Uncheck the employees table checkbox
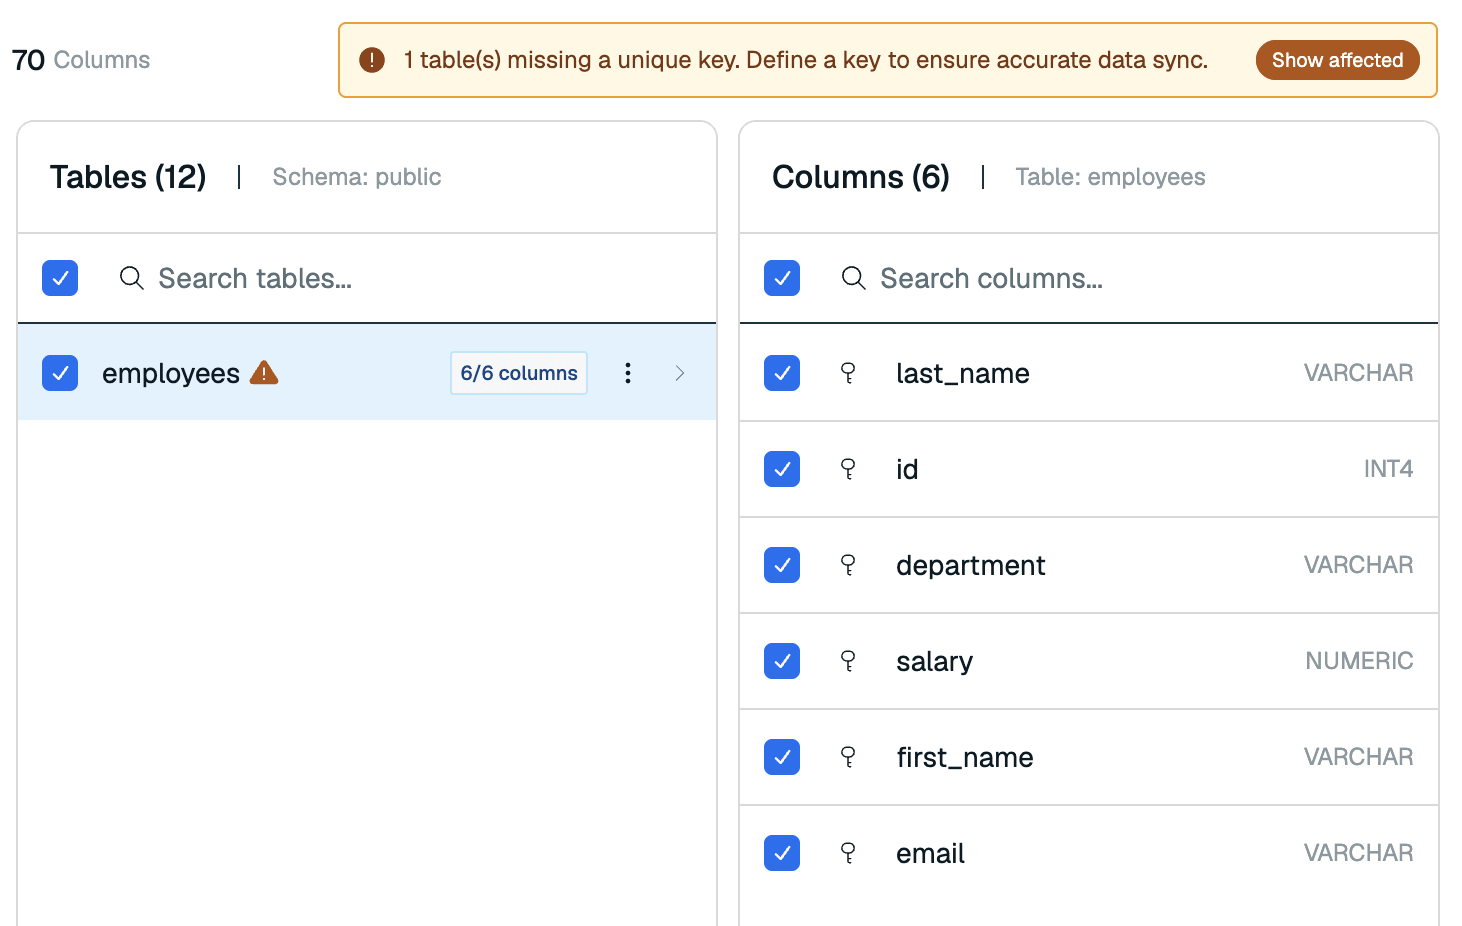This screenshot has height=926, width=1462. click(x=60, y=373)
